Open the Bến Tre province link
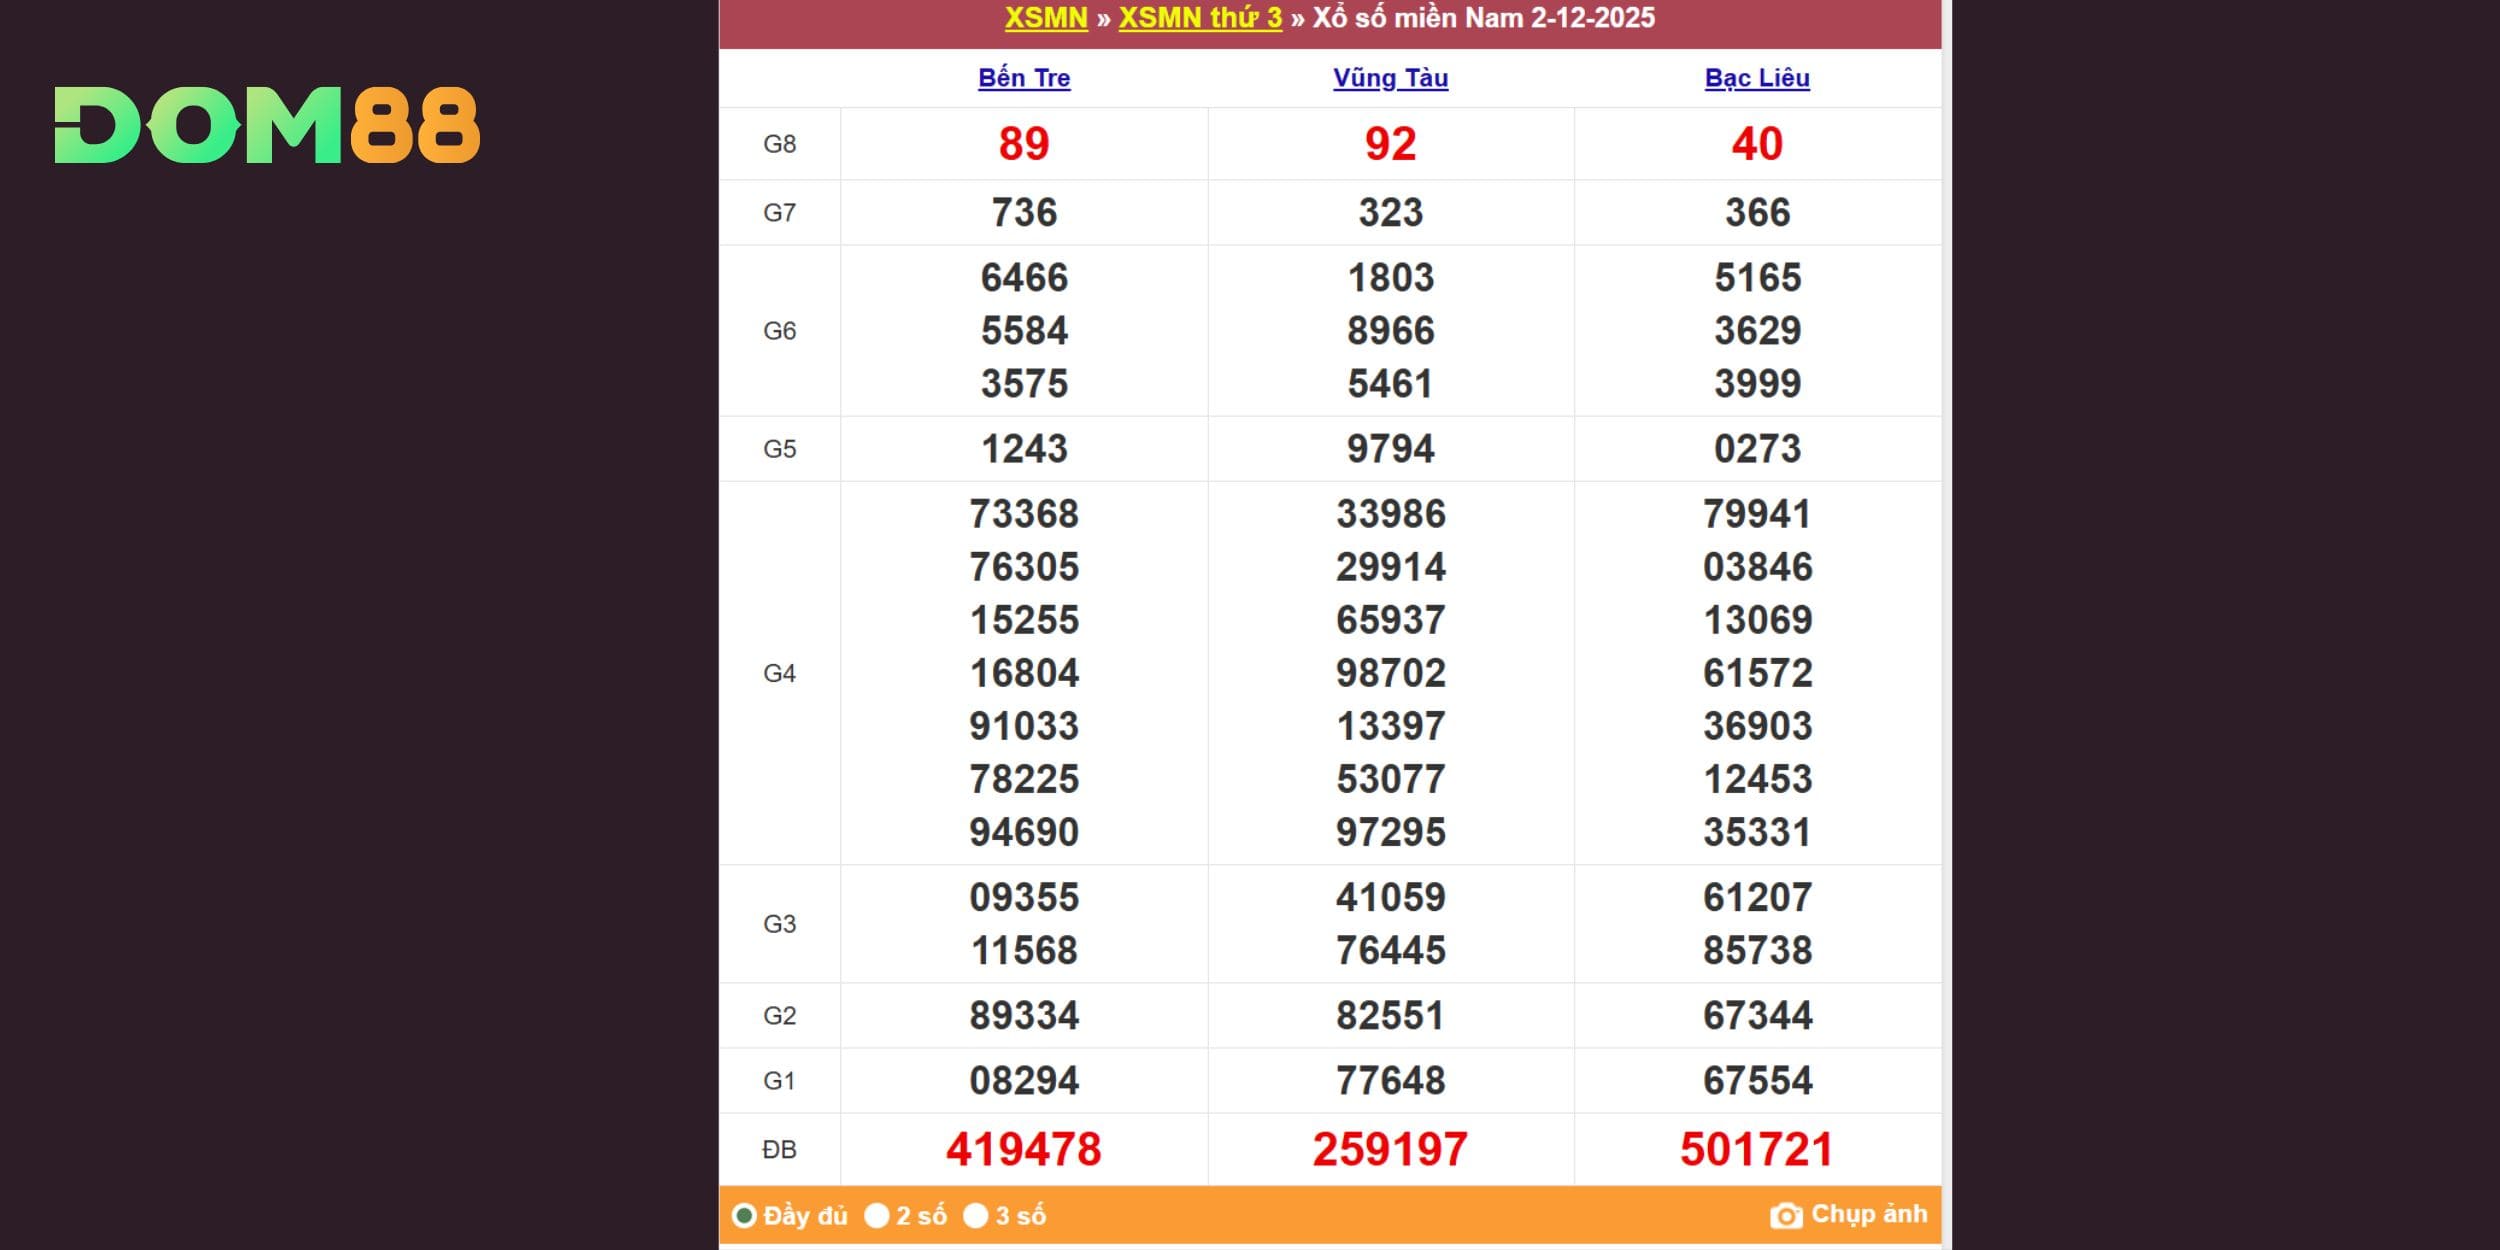Viewport: 2500px width, 1250px height. pyautogui.click(x=1024, y=78)
